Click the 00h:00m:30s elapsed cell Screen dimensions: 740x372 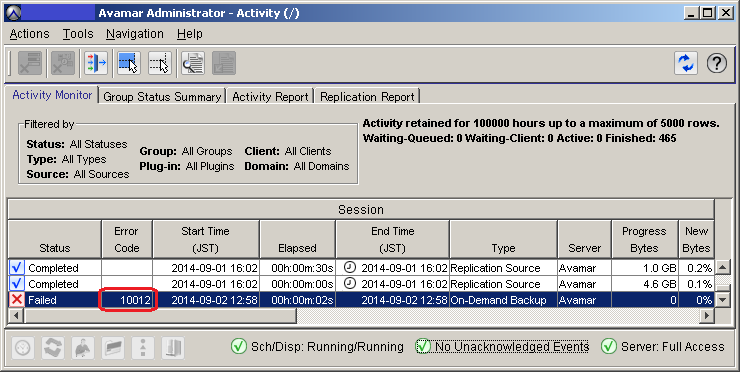pos(297,268)
